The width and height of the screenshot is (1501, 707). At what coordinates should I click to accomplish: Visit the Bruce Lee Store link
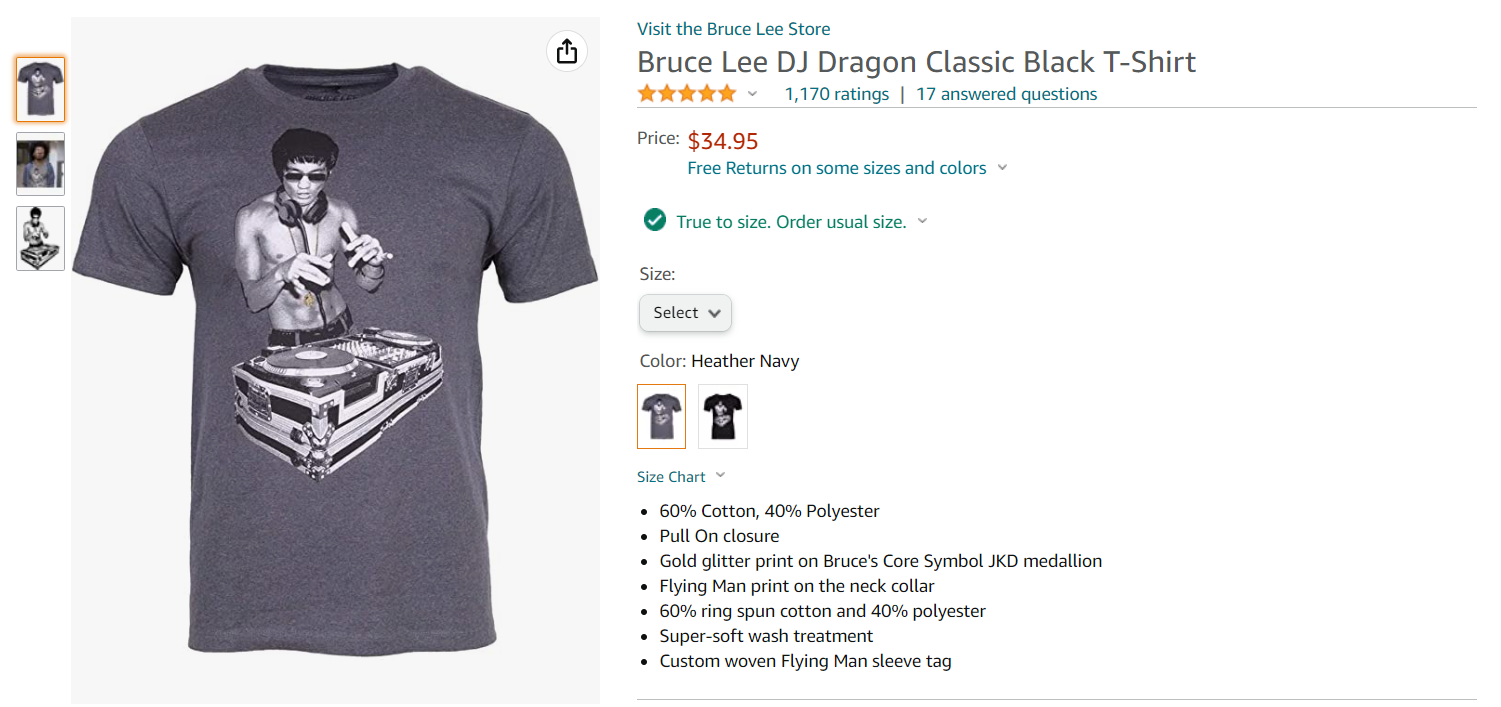coord(734,29)
